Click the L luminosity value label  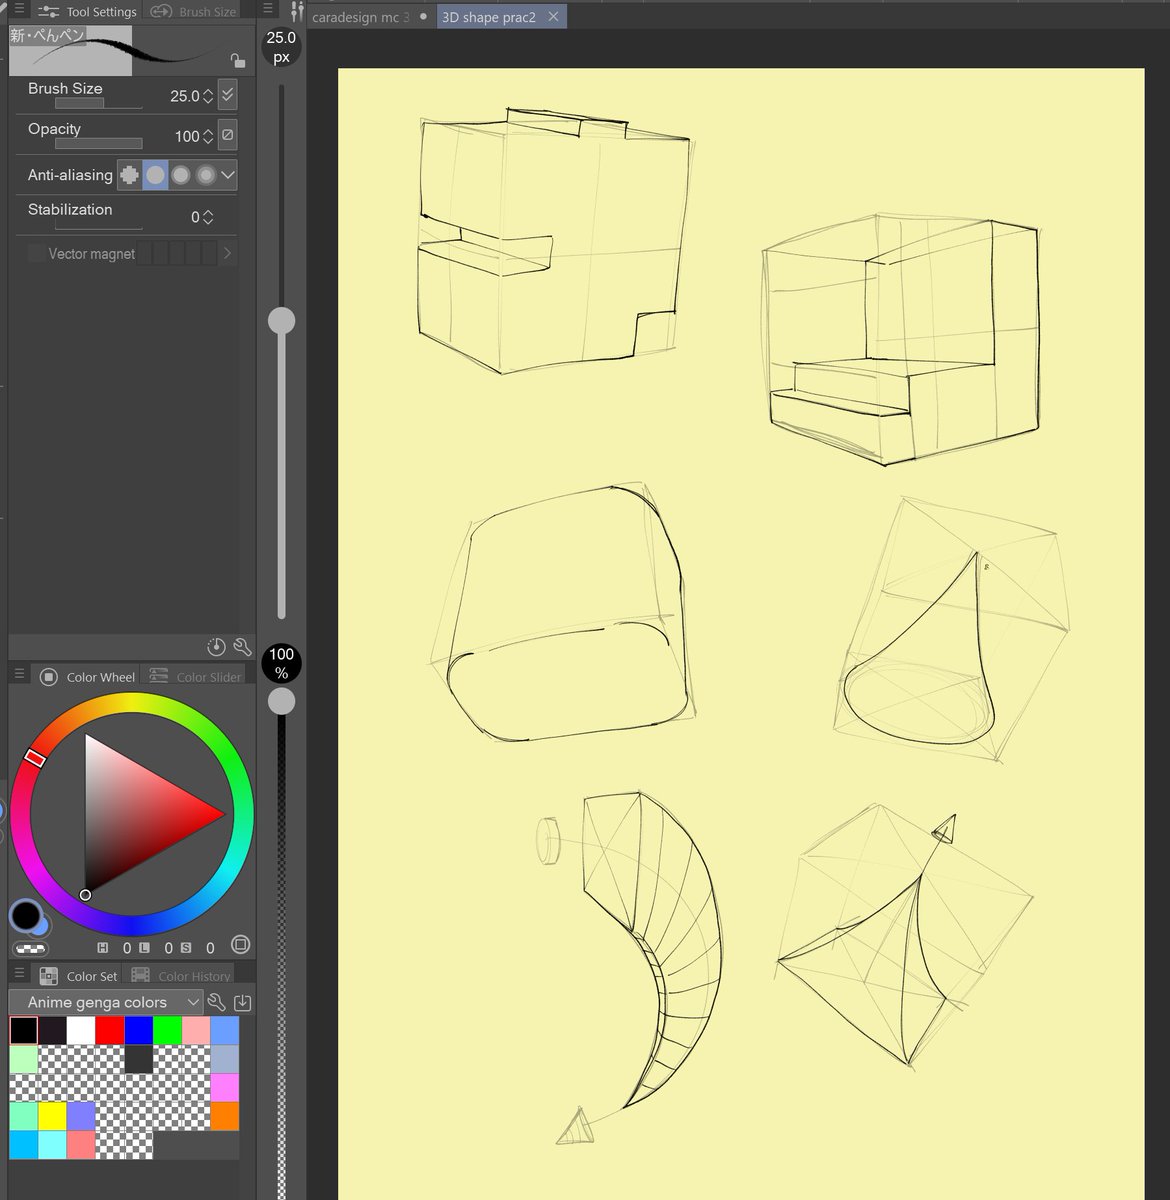pos(144,948)
